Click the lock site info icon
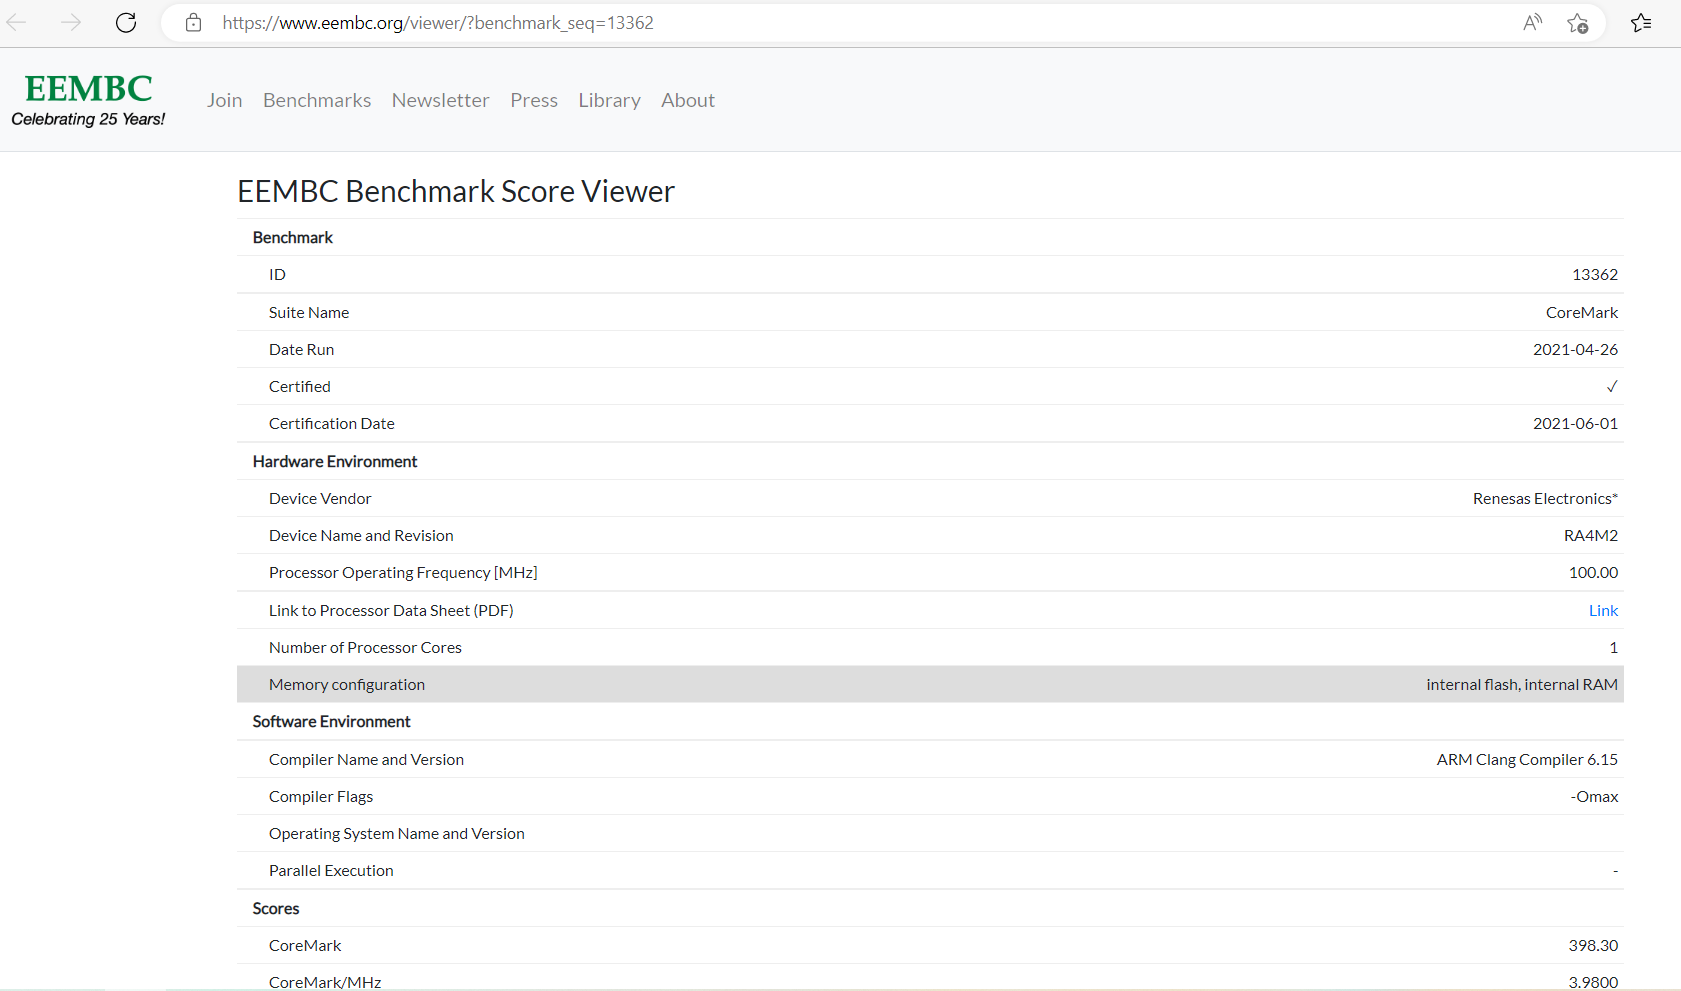The width and height of the screenshot is (1681, 991). [x=194, y=22]
